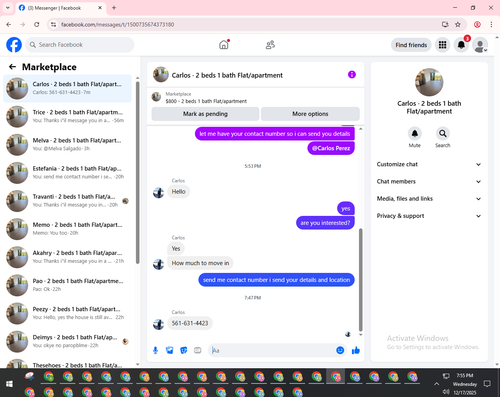The image size is (500, 397).
Task: Click the site information icon in address bar
Action: (53, 24)
